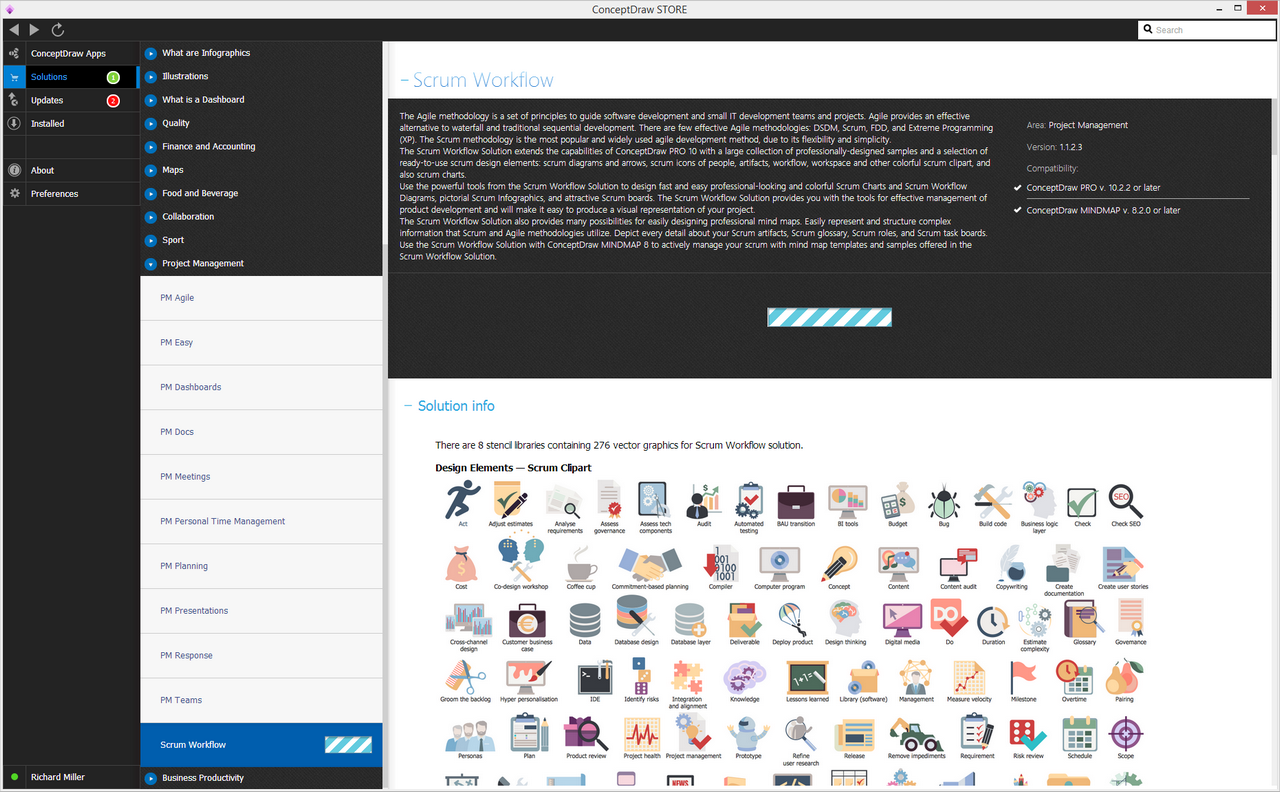The height and width of the screenshot is (792, 1280).
Task: Open the PM Docs solution
Action: (262, 432)
